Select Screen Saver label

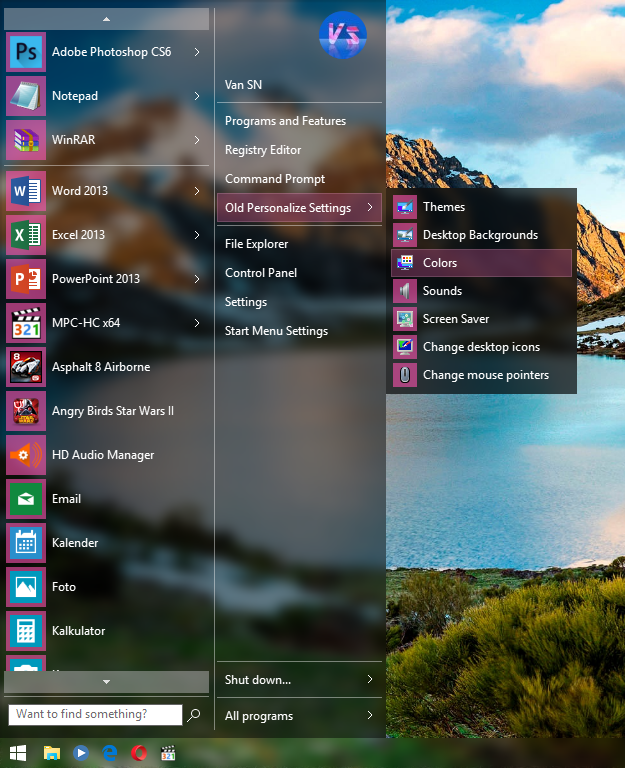(456, 319)
